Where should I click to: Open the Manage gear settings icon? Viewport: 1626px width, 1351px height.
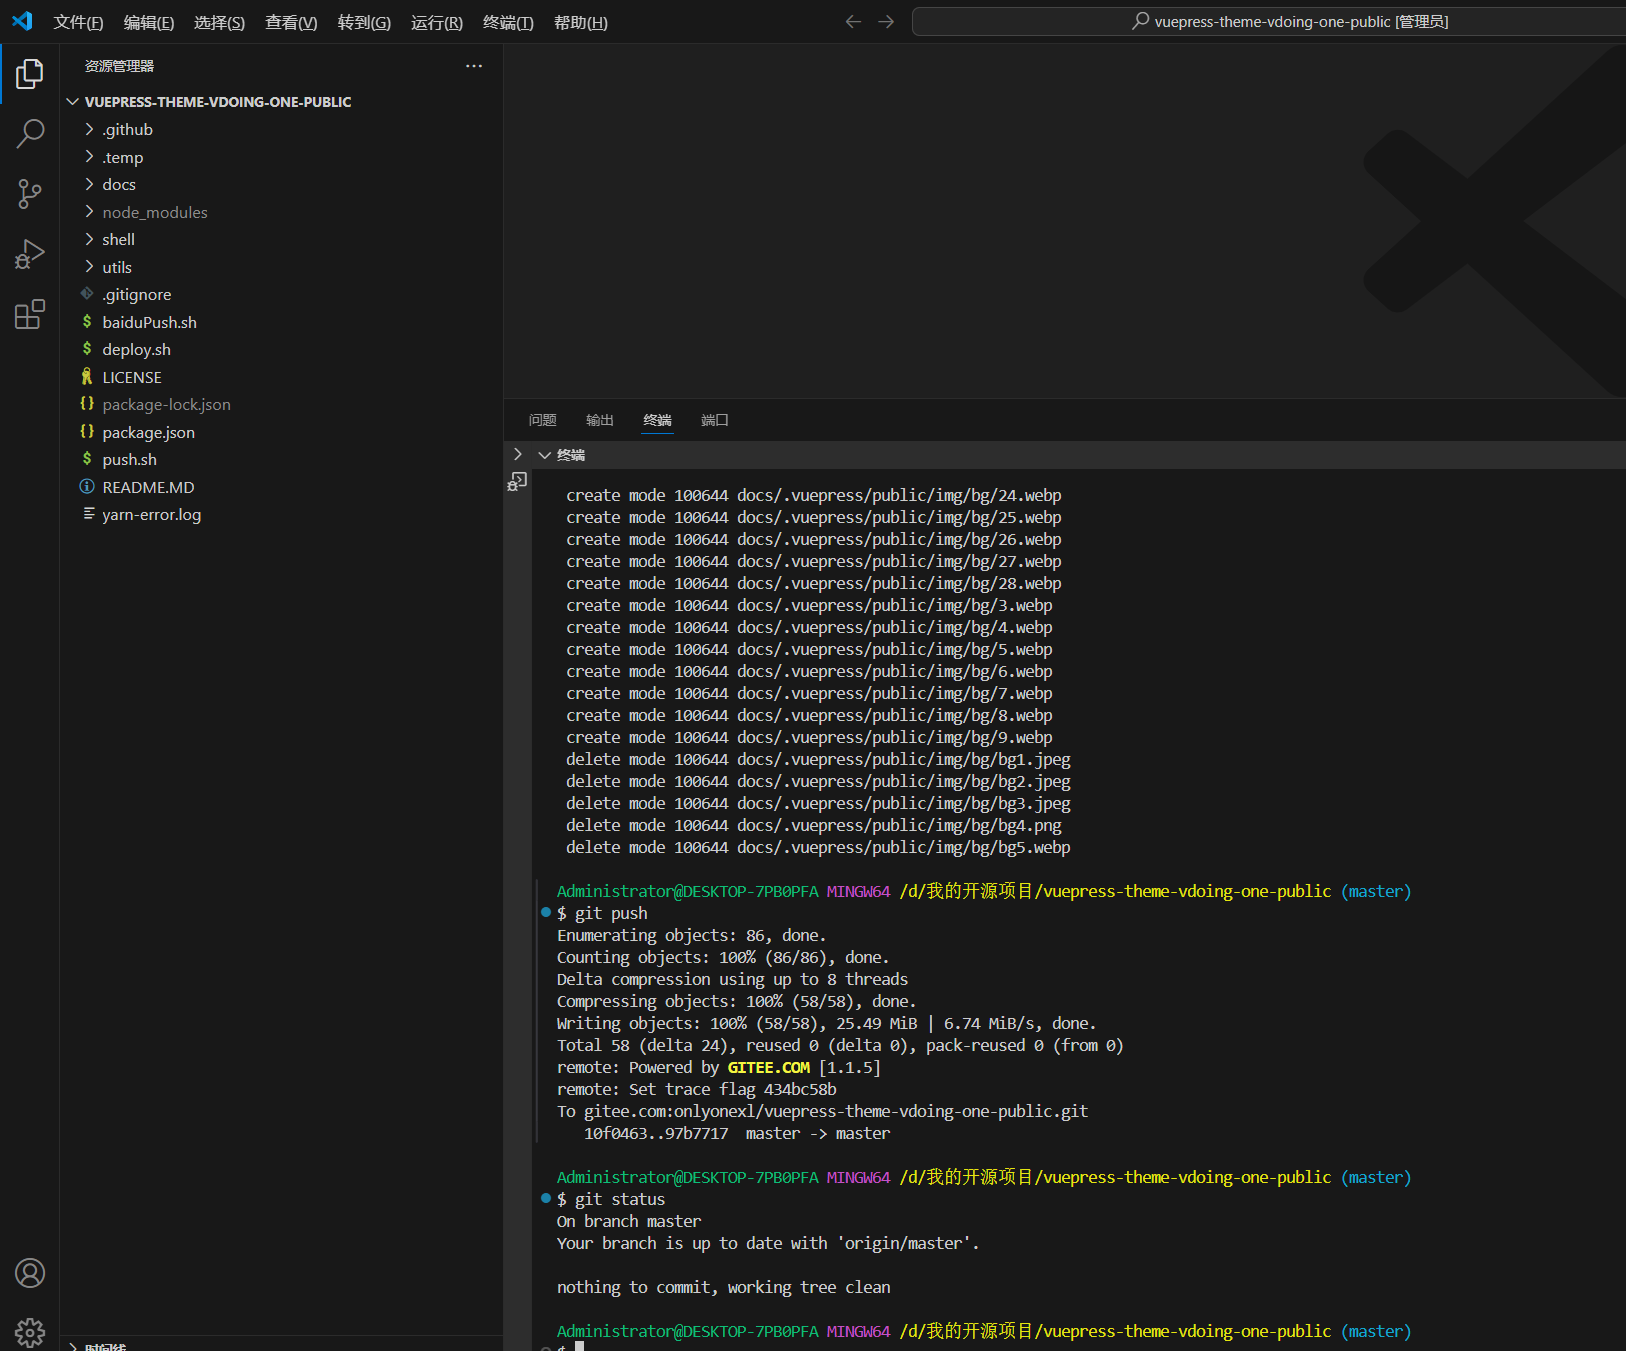(30, 1332)
